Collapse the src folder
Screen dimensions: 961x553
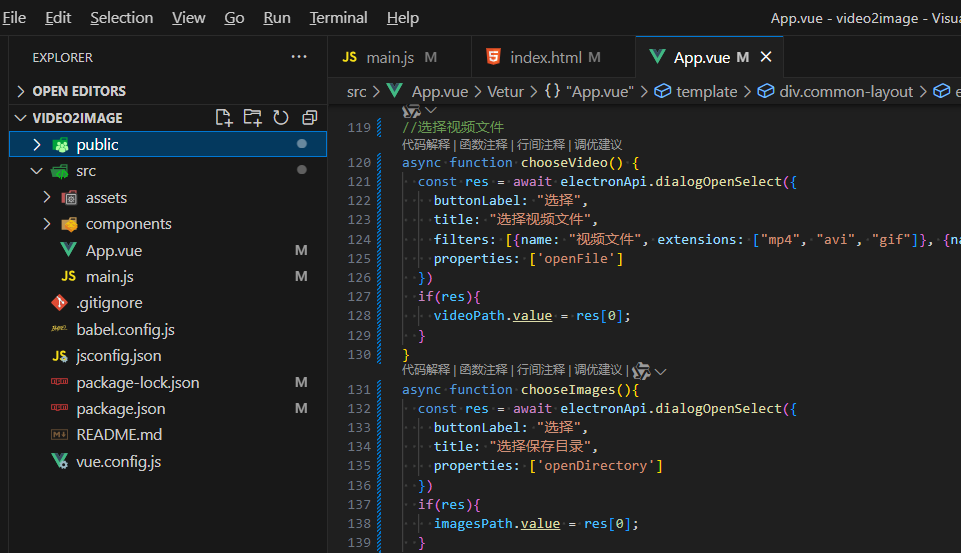[x=37, y=171]
